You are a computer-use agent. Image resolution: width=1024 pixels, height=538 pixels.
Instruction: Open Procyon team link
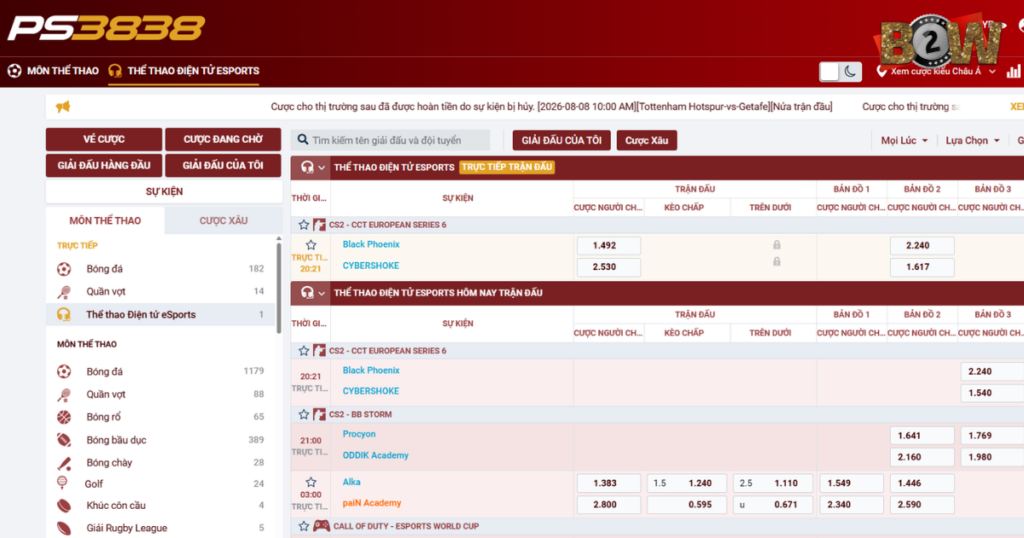(359, 434)
